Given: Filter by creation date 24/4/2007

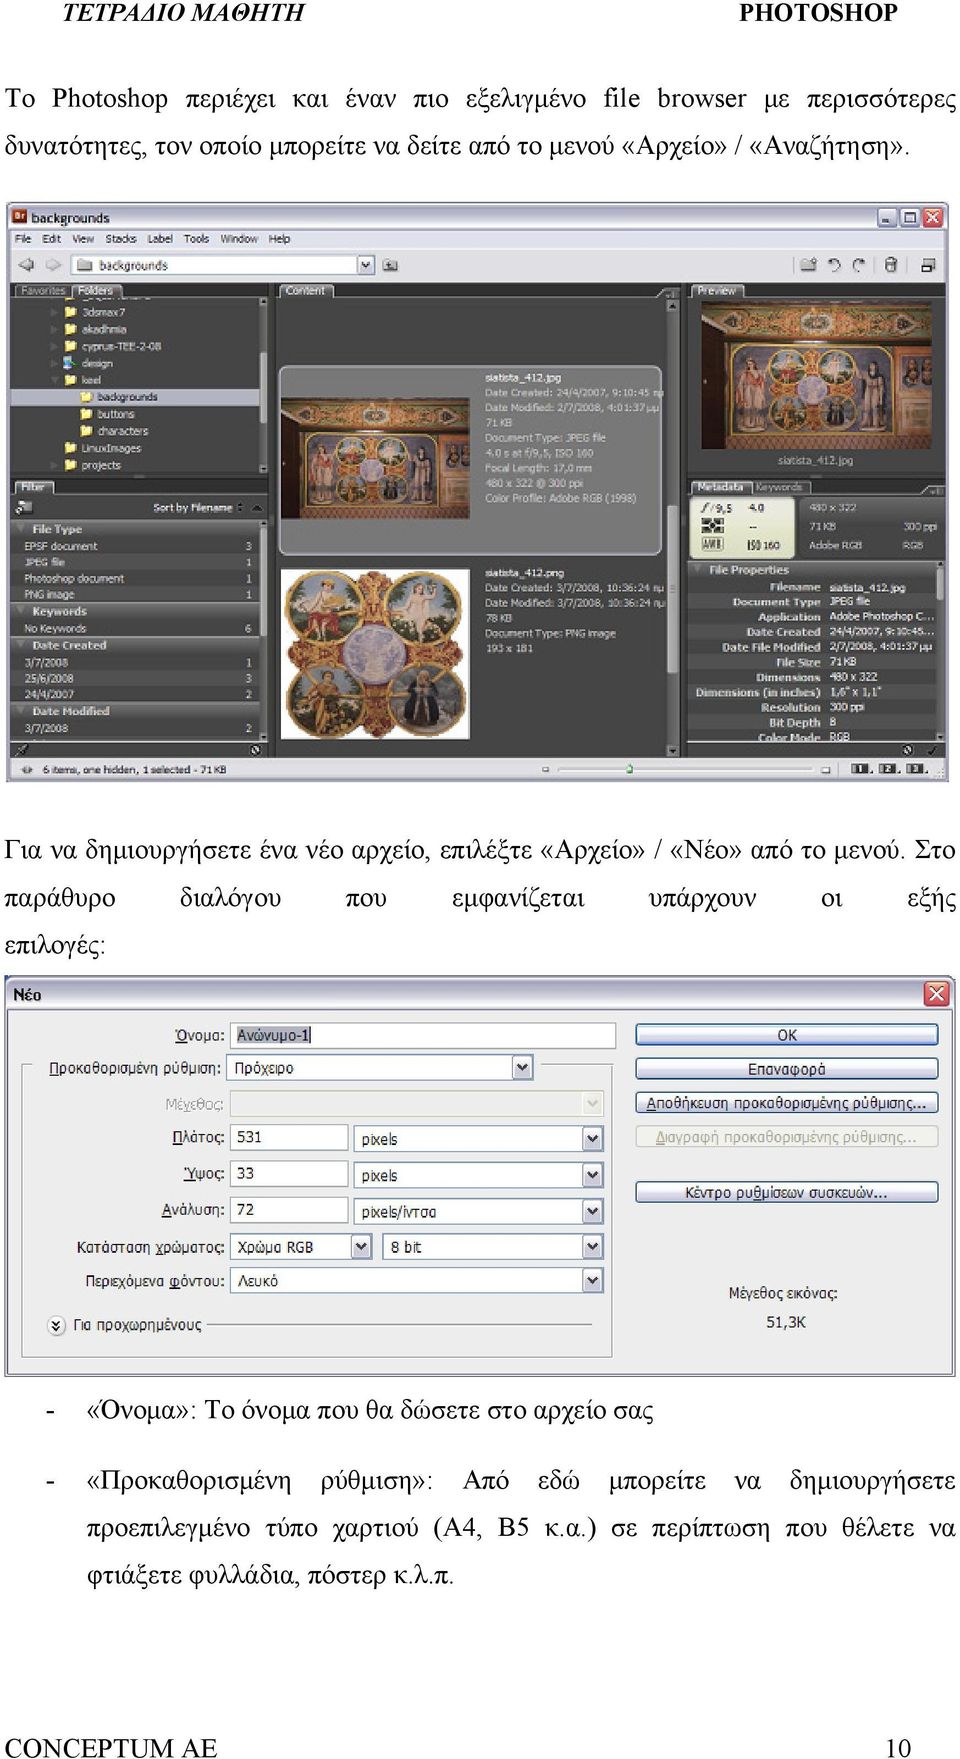Looking at the screenshot, I should coord(137,694).
